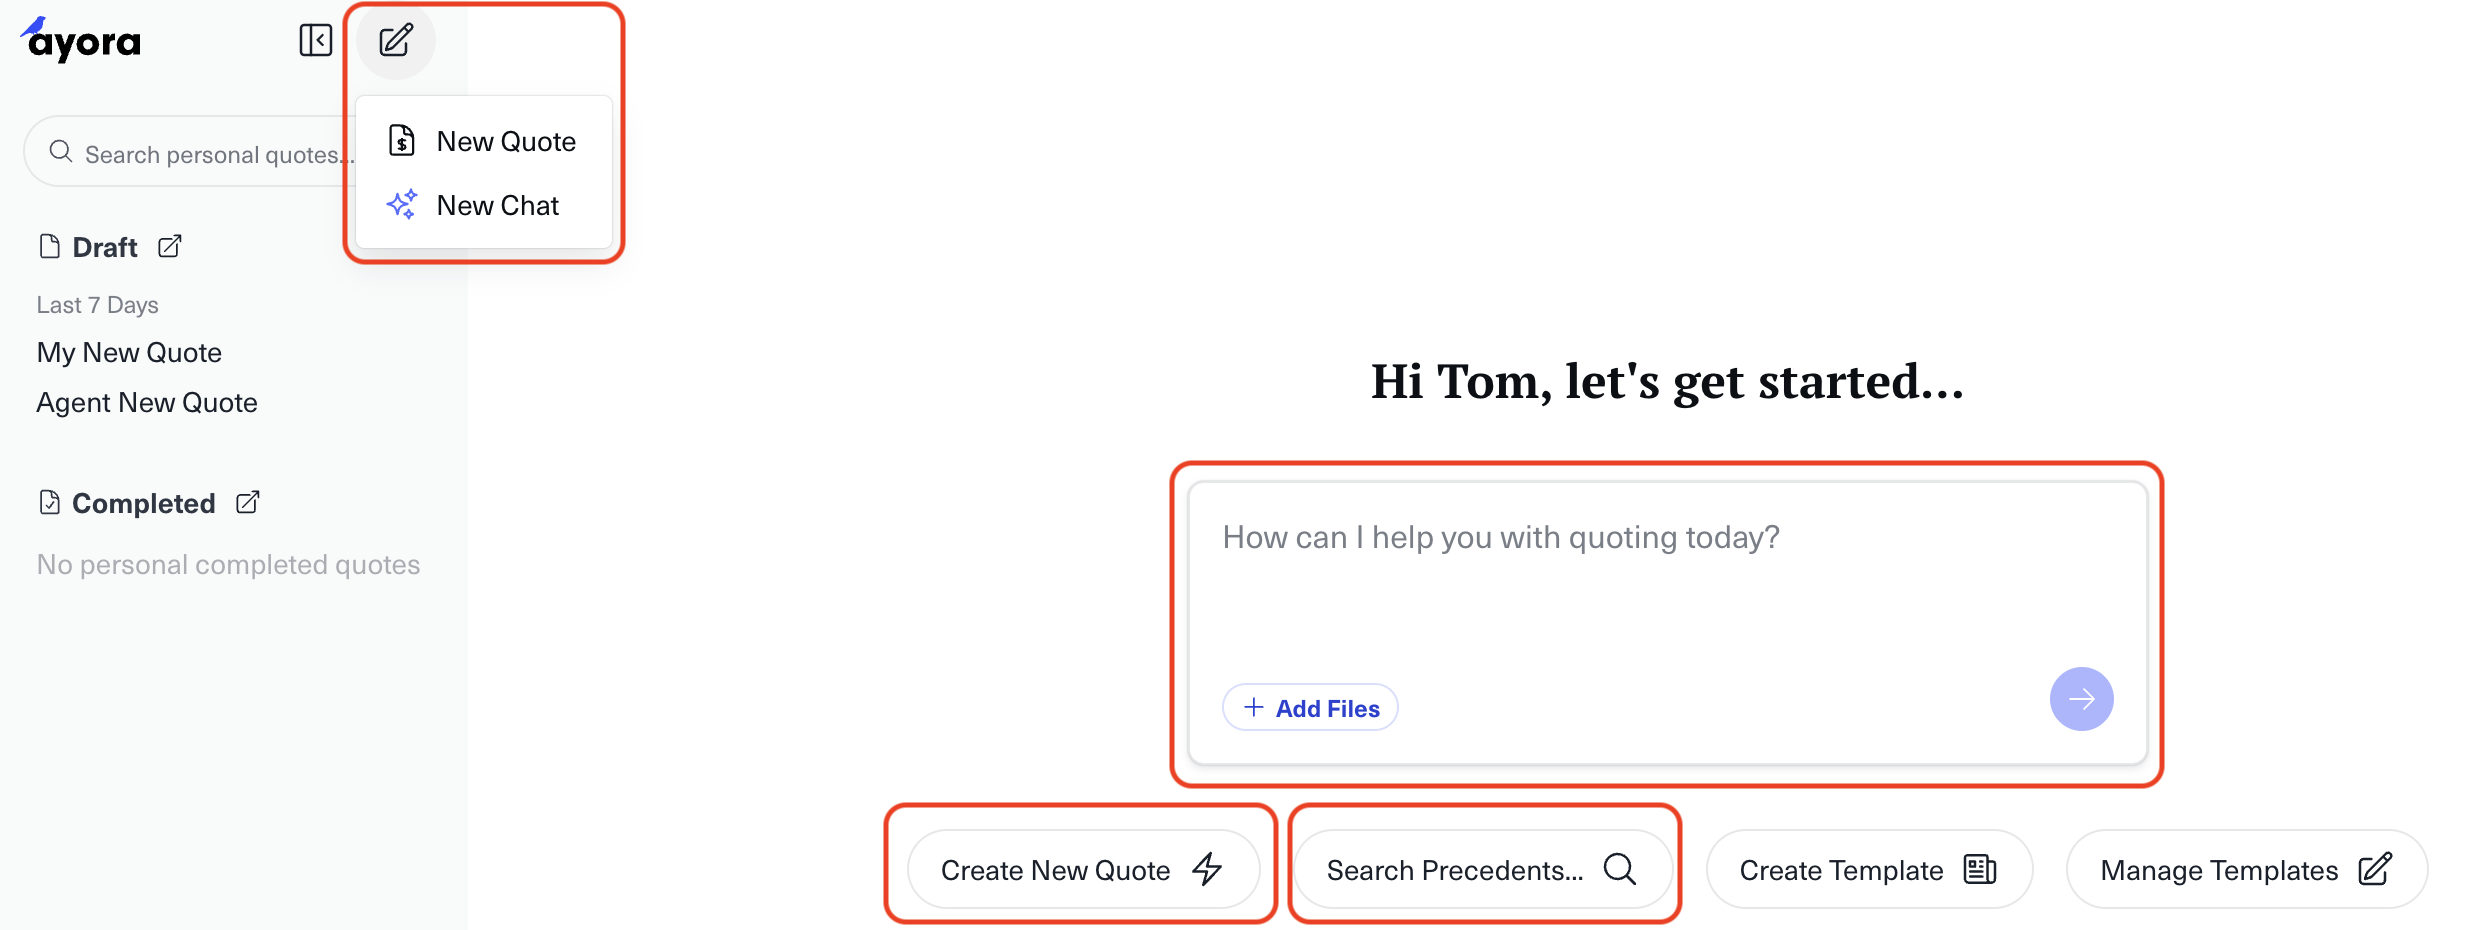Open the My New Quote draft
The height and width of the screenshot is (930, 2476).
click(x=130, y=353)
